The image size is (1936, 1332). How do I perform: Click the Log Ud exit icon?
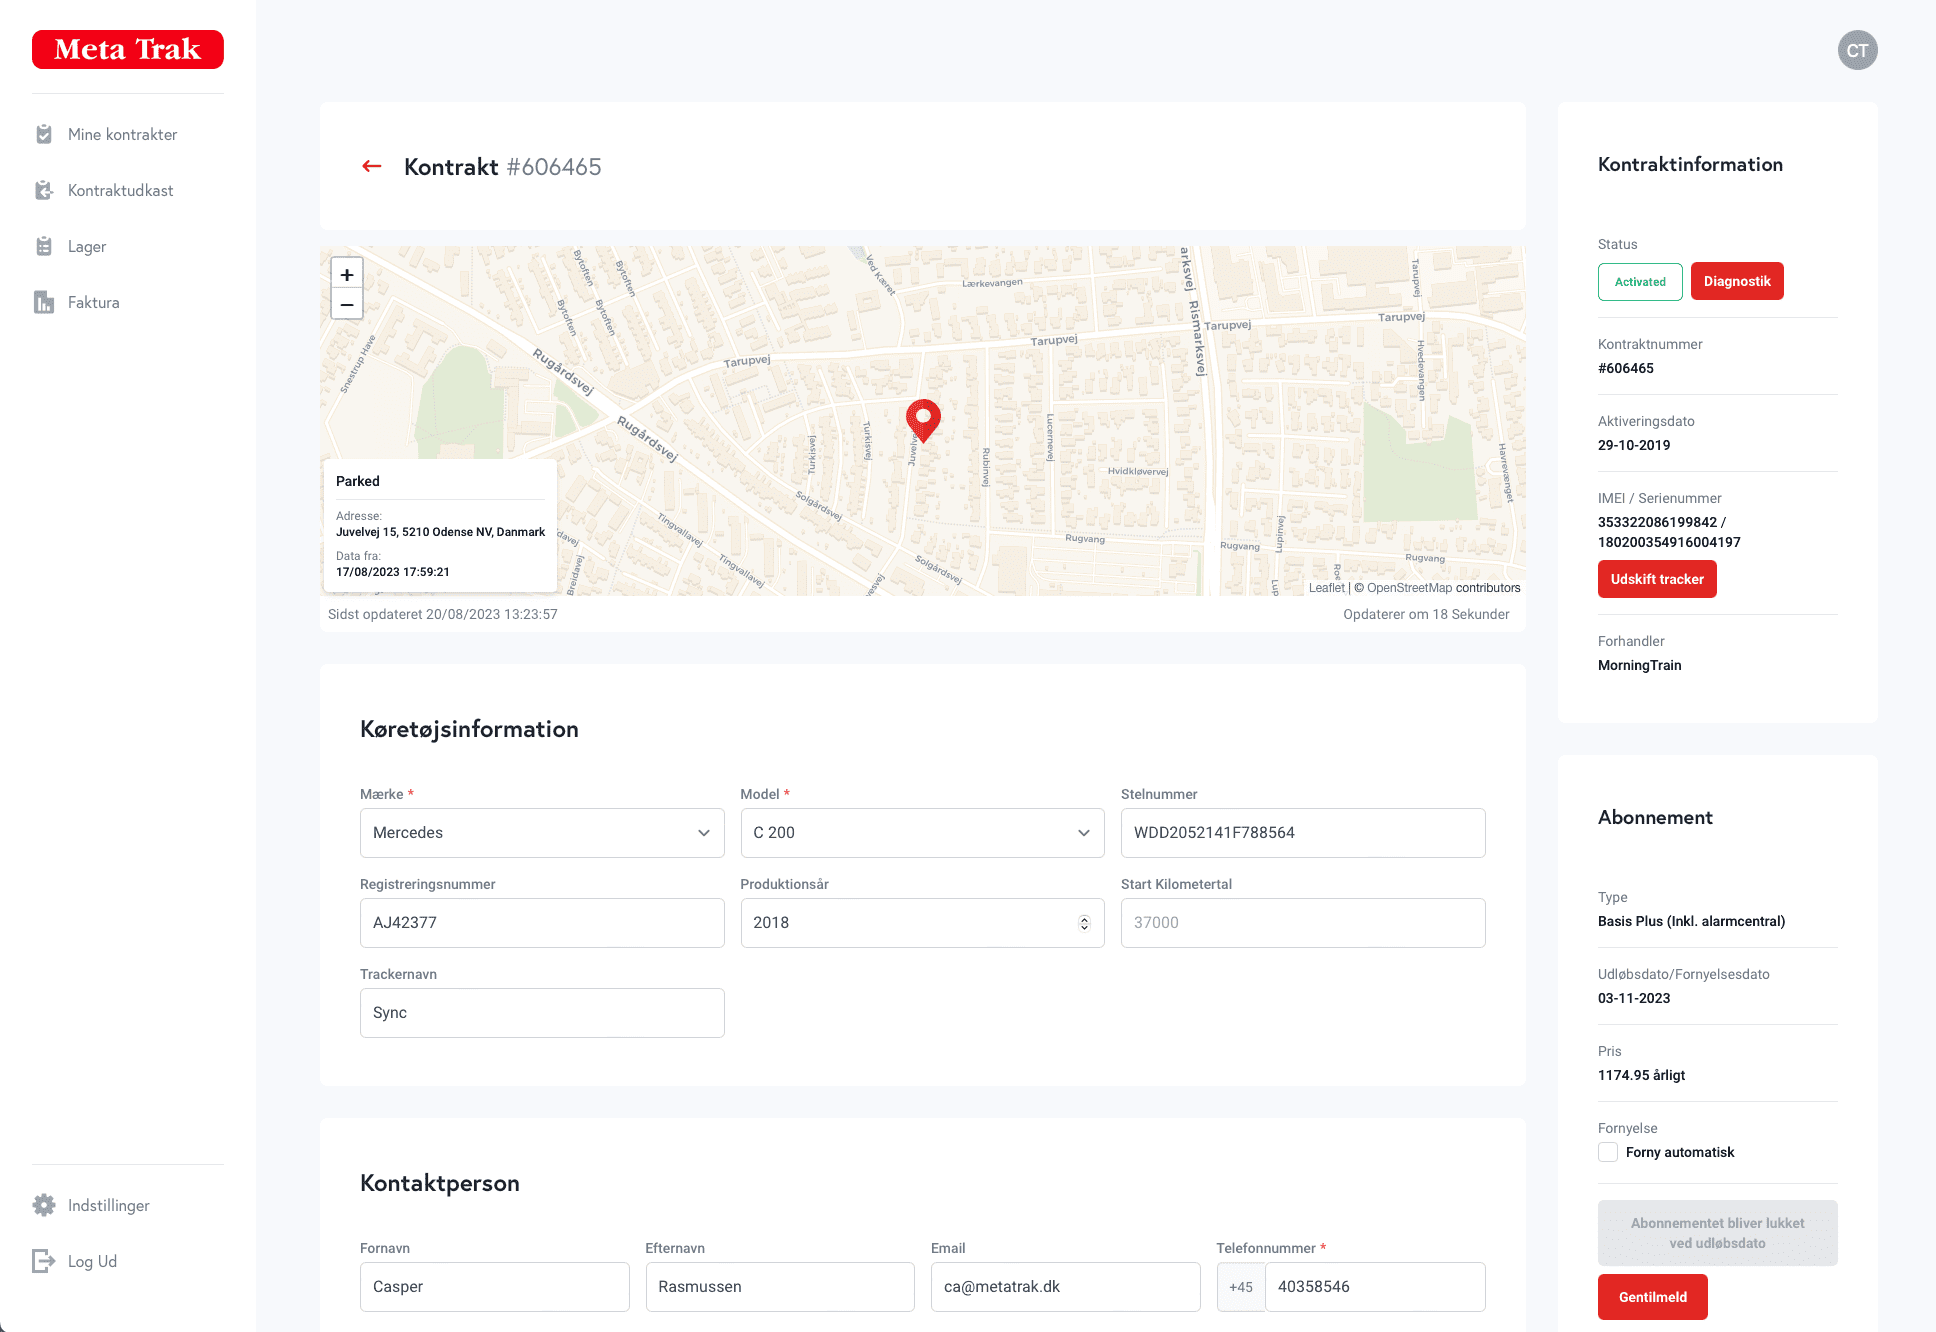click(44, 1261)
